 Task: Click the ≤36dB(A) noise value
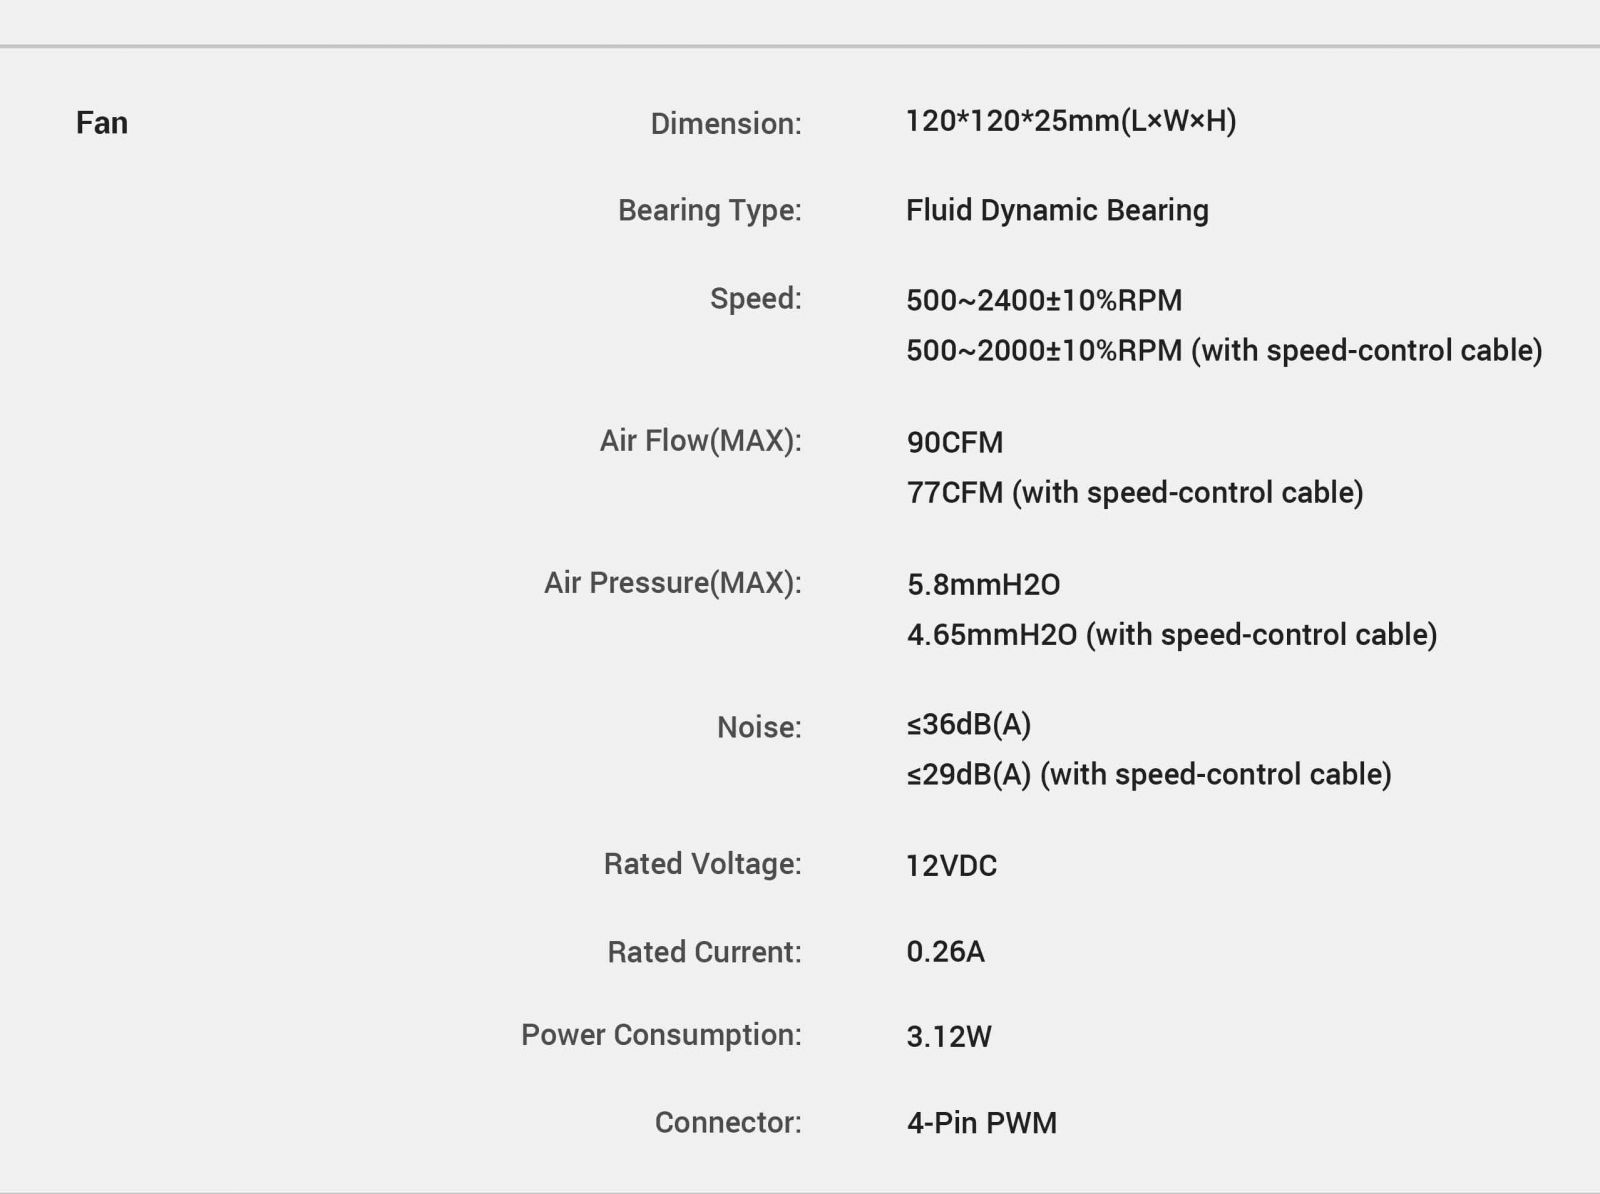tap(968, 724)
